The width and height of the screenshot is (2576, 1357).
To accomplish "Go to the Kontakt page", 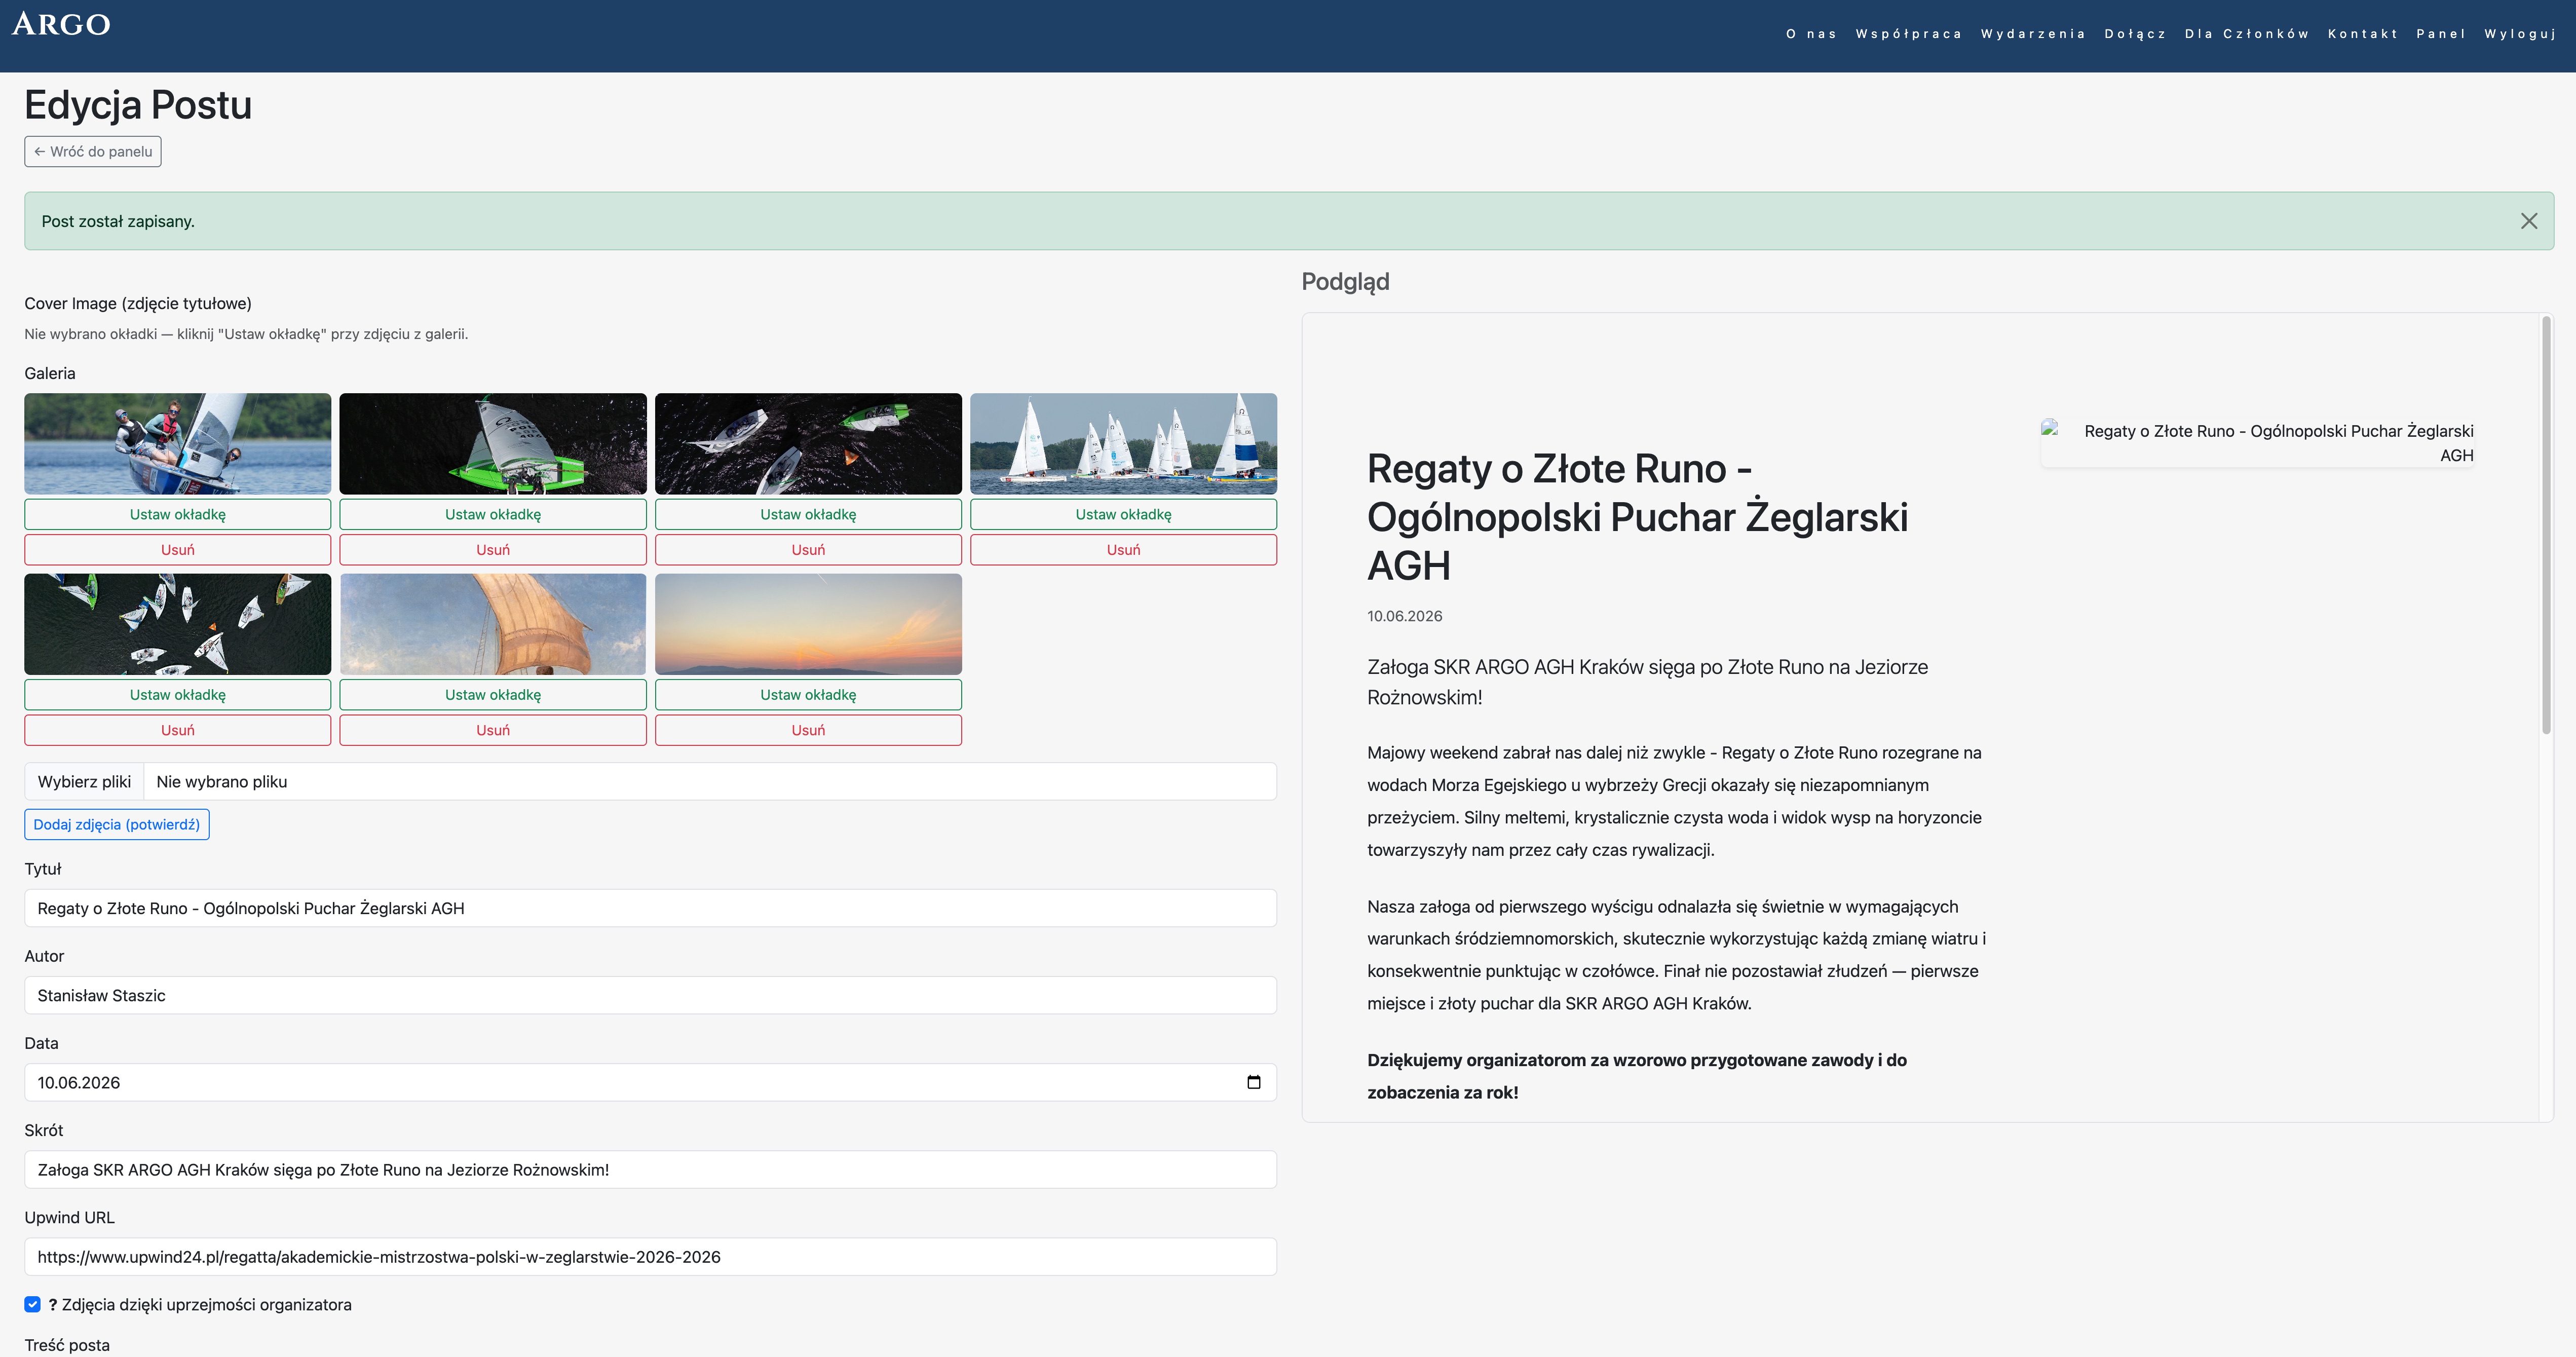I will coord(2363,34).
